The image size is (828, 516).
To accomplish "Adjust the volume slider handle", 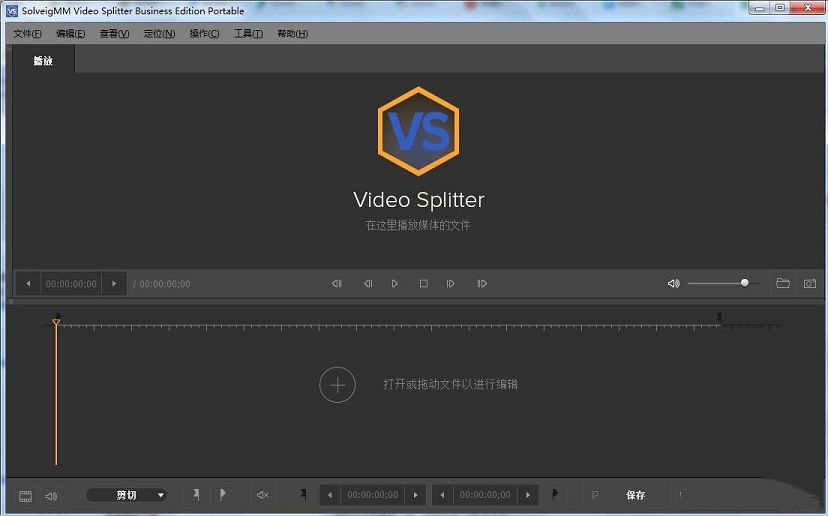I will pos(745,283).
